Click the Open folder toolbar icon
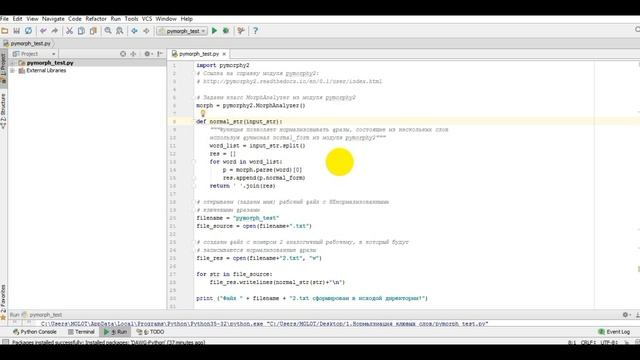Viewport: 640px width, 360px height. [x=5, y=31]
